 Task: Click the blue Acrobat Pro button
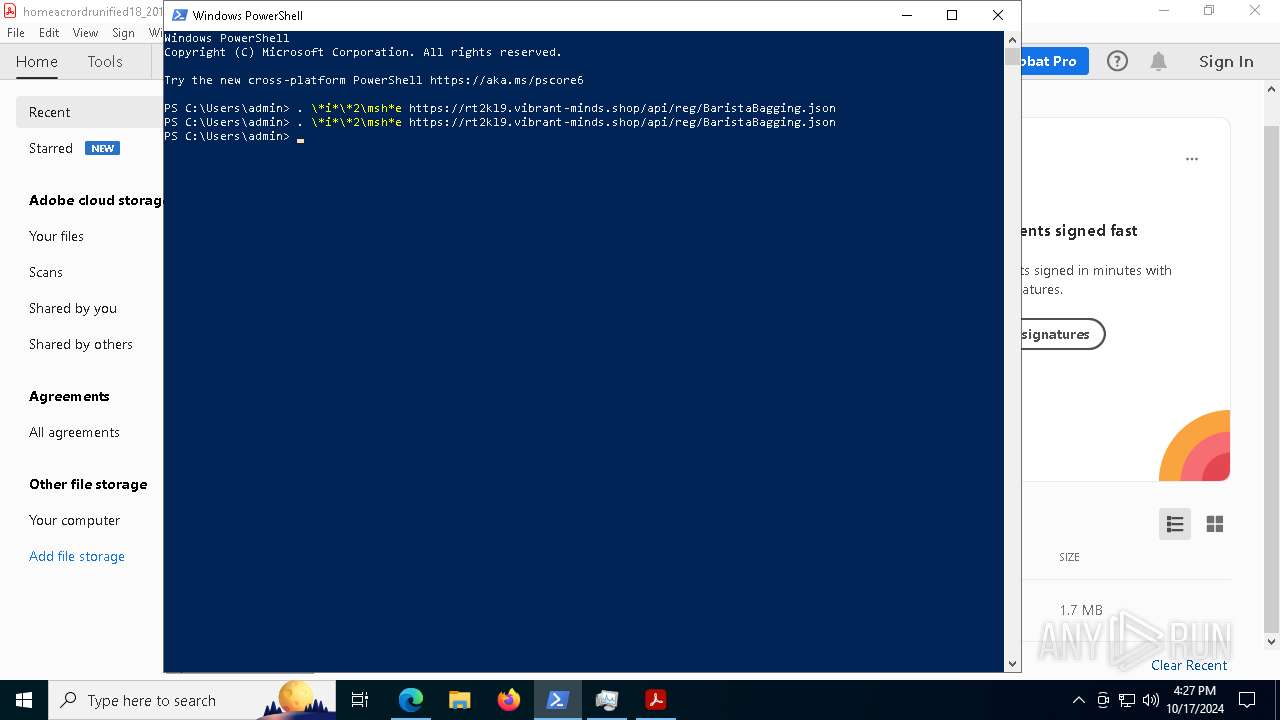point(1054,61)
